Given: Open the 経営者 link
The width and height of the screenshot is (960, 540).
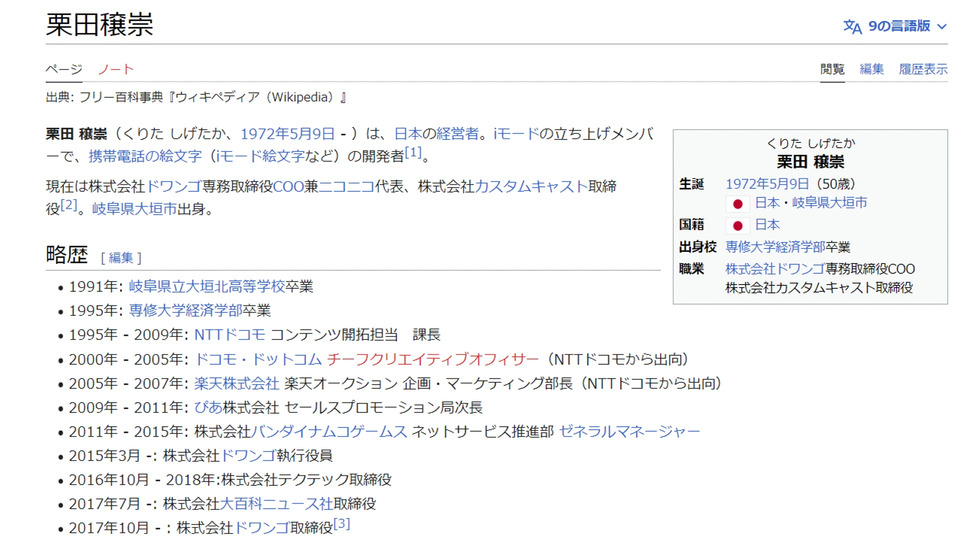Looking at the screenshot, I should coord(457,134).
